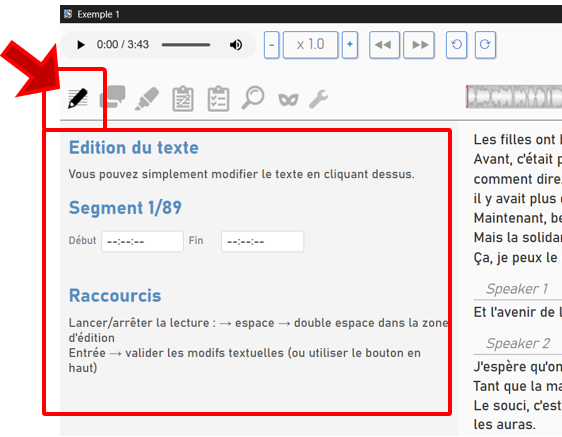Click the audio waveform overview
The image size is (562, 437).
click(x=514, y=96)
